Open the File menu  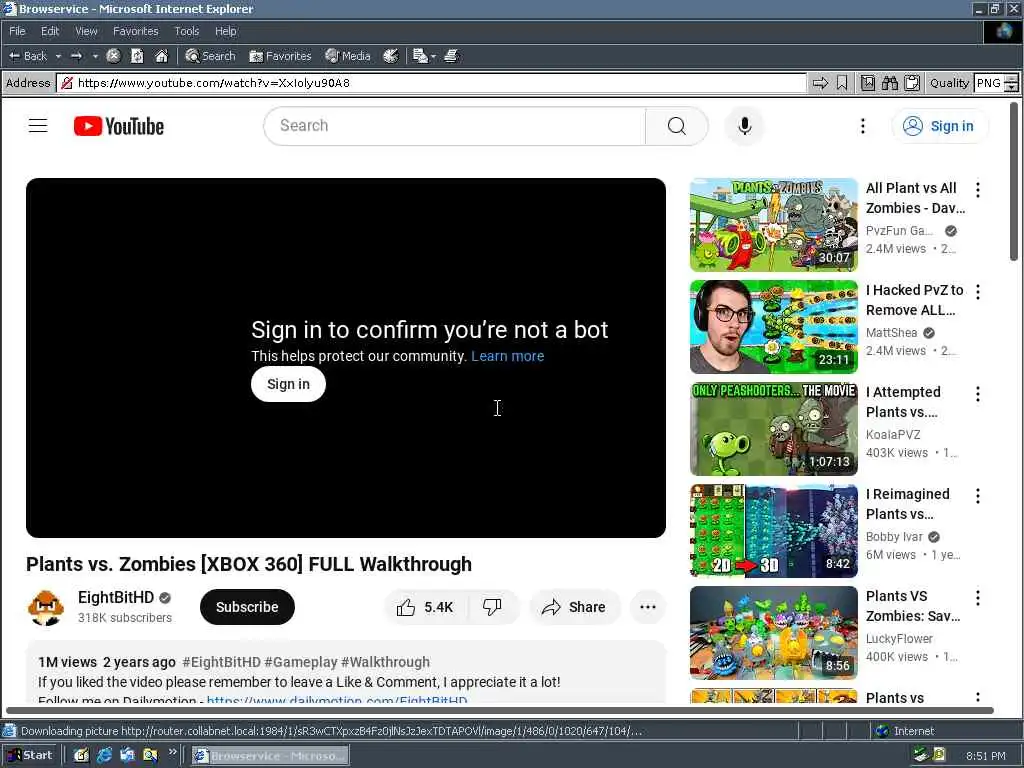tap(17, 31)
